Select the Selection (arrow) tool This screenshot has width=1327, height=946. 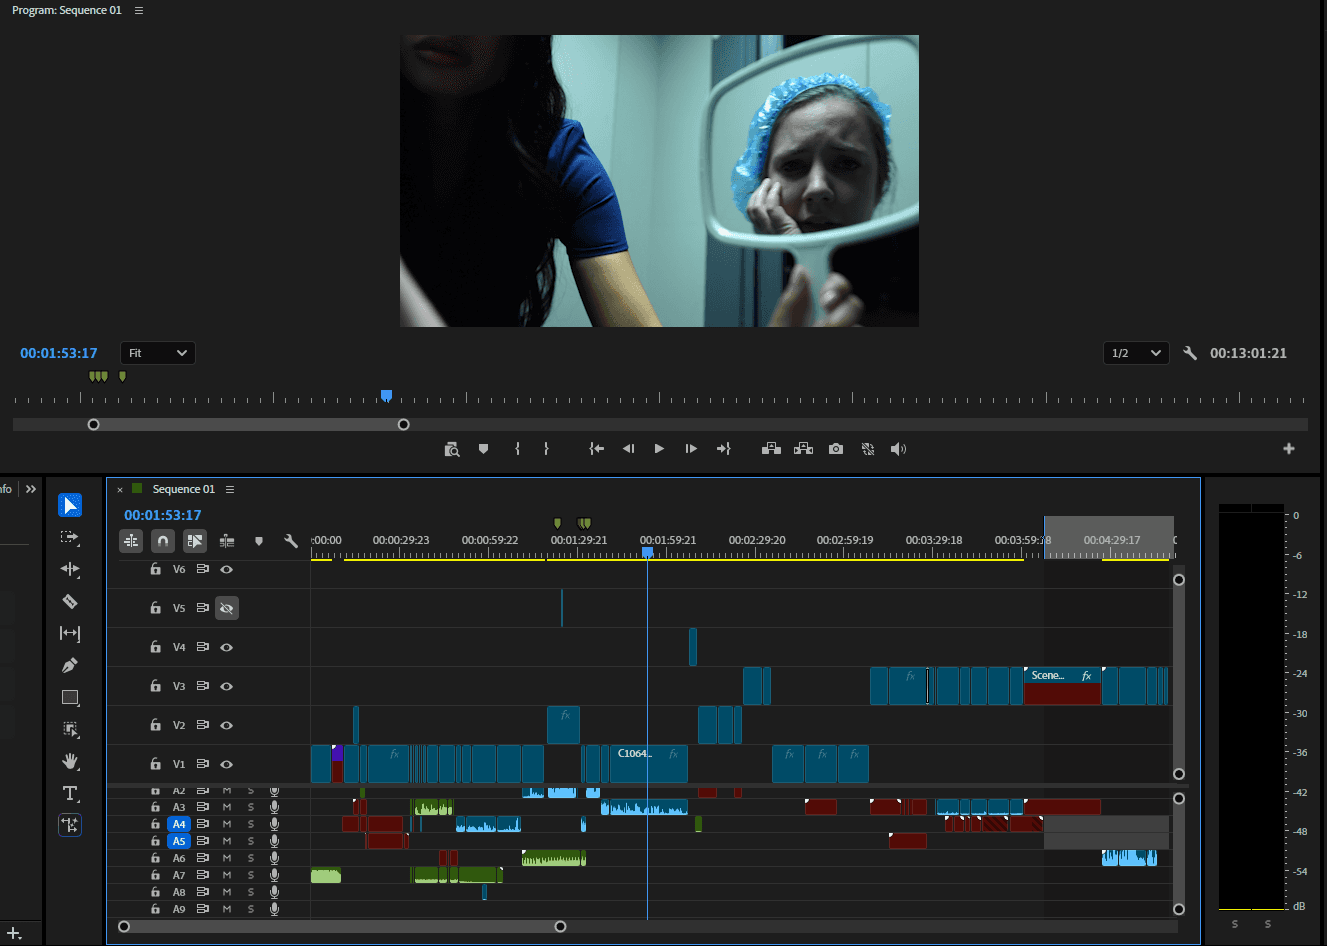(x=70, y=505)
